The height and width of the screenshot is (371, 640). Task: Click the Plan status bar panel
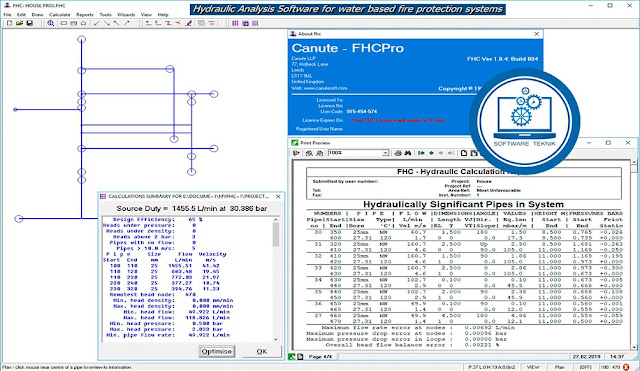coord(559,367)
